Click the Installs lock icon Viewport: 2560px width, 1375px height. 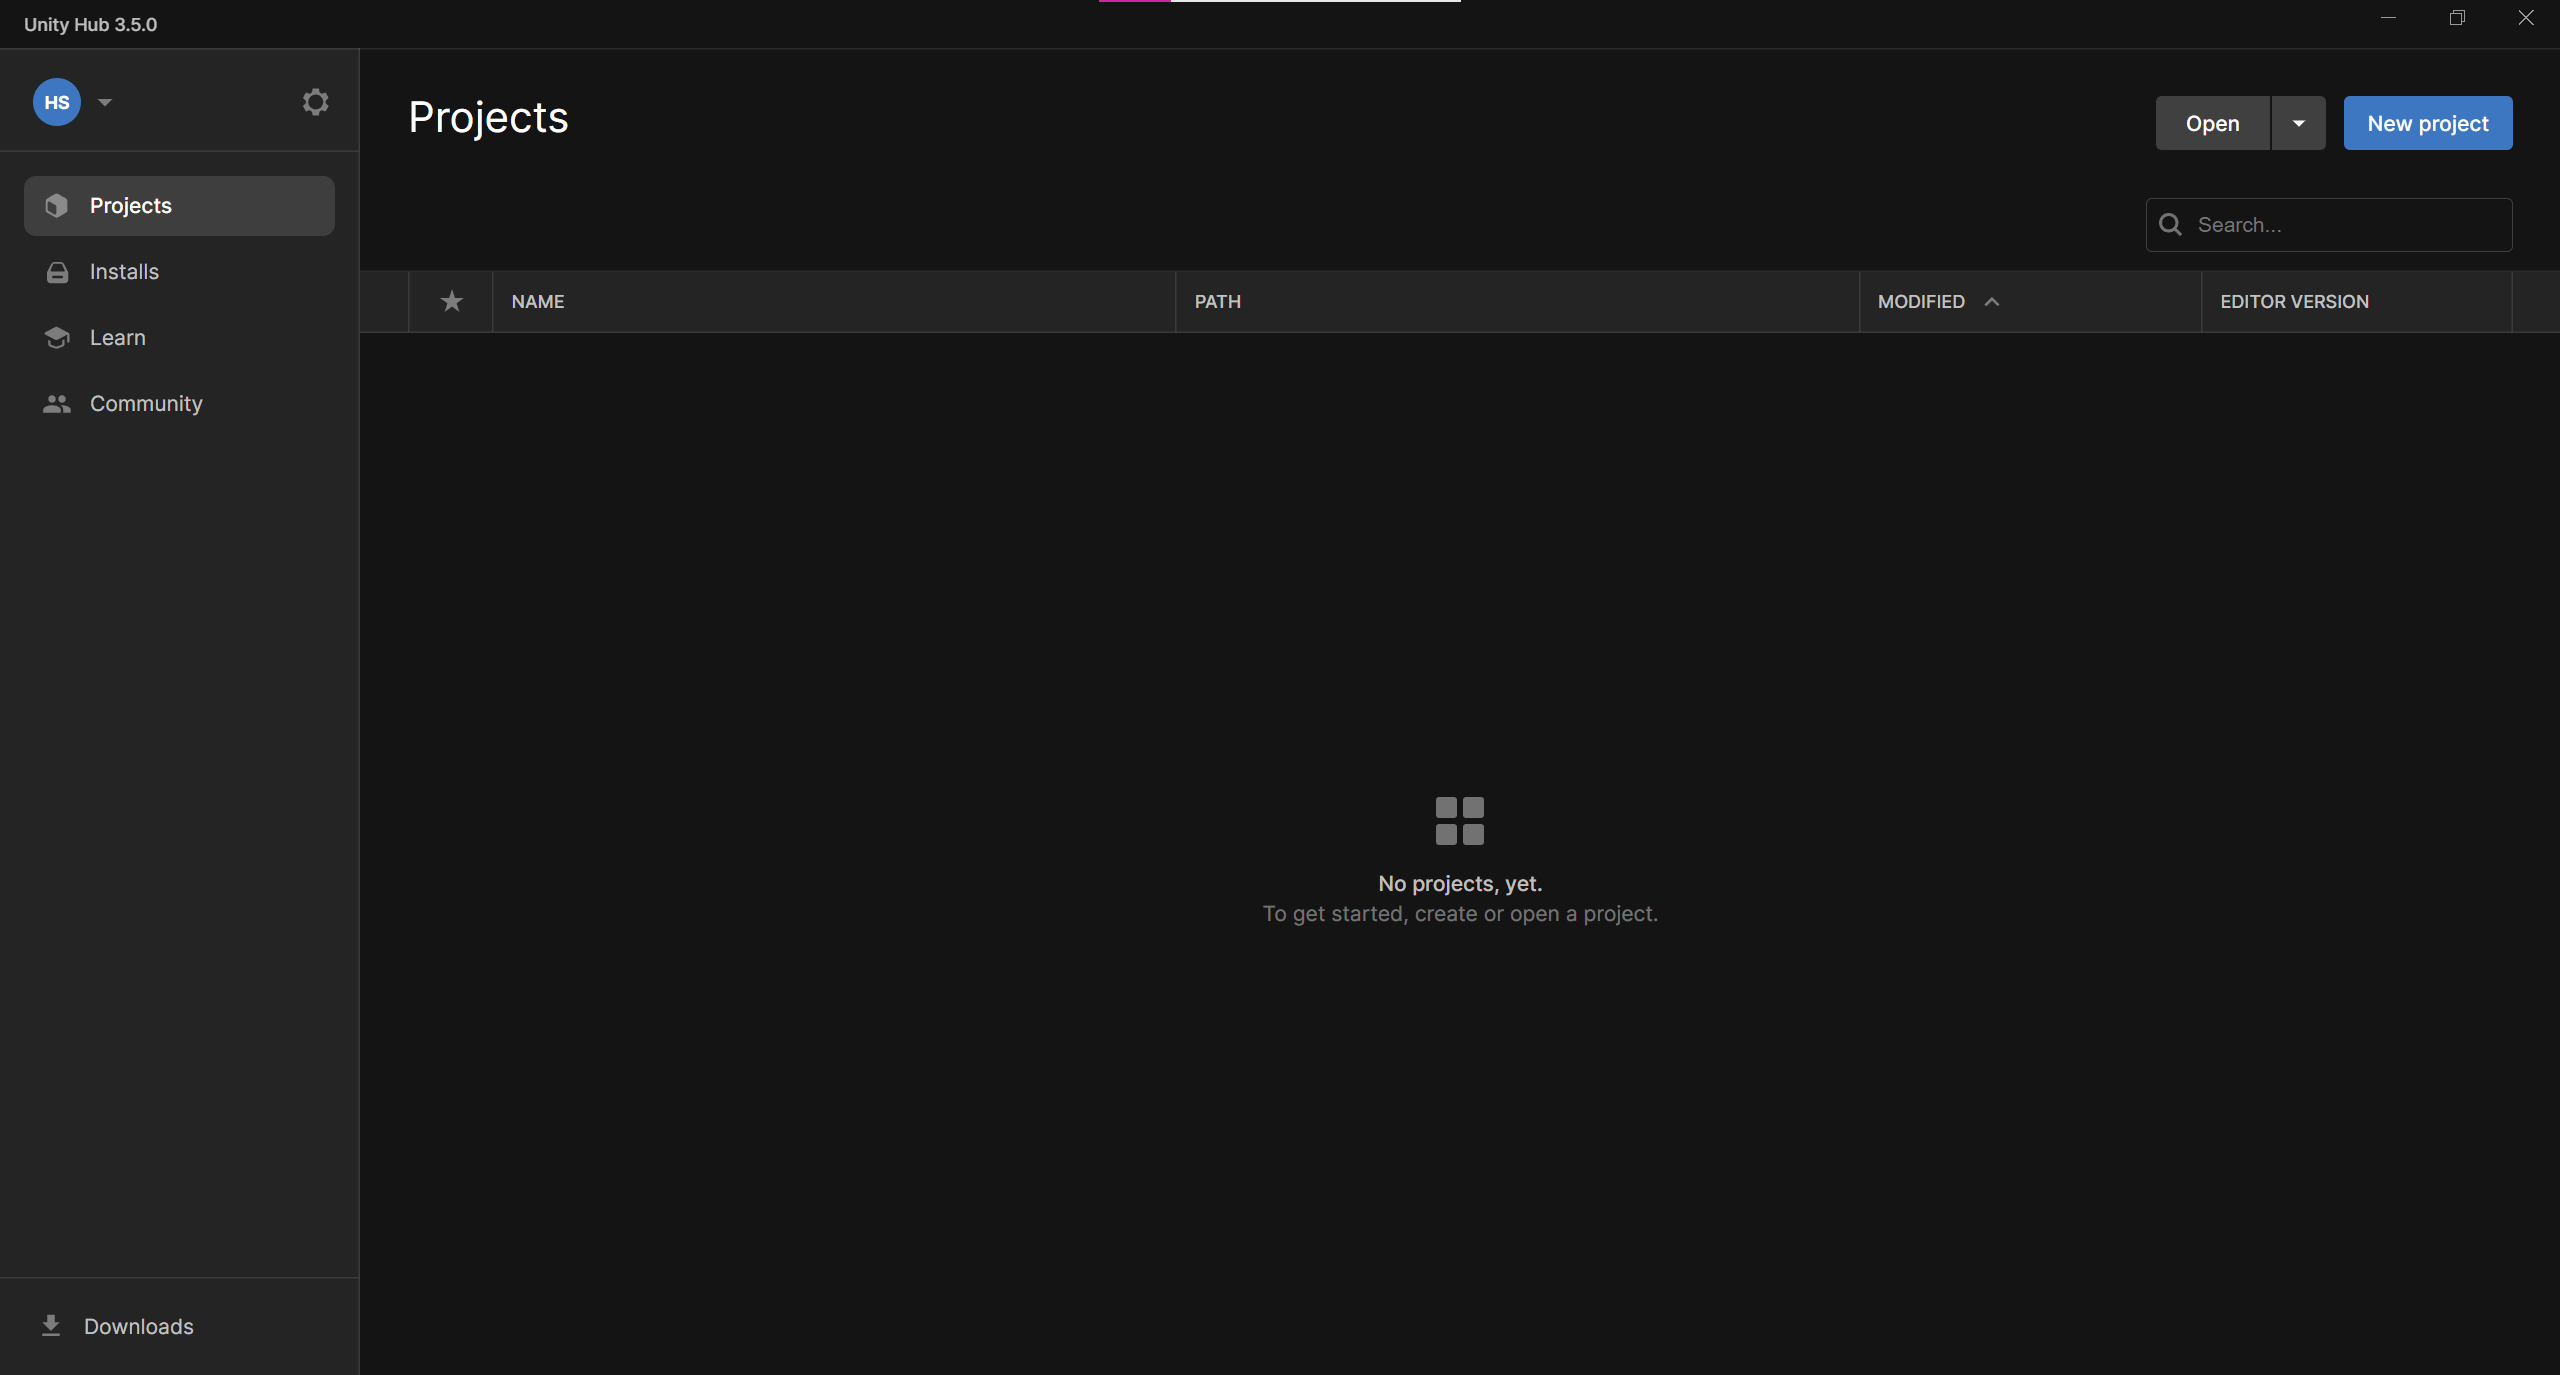[x=57, y=272]
